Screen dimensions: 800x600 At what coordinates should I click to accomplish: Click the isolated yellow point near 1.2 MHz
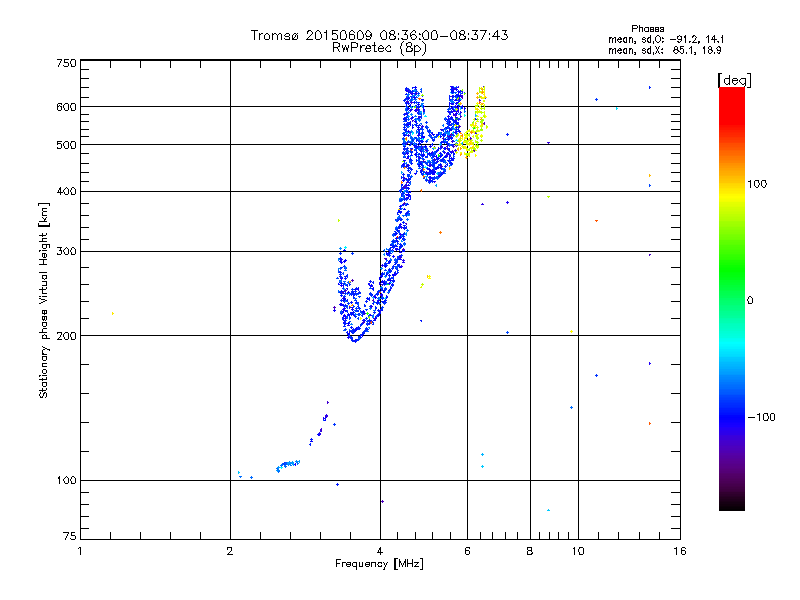(113, 313)
